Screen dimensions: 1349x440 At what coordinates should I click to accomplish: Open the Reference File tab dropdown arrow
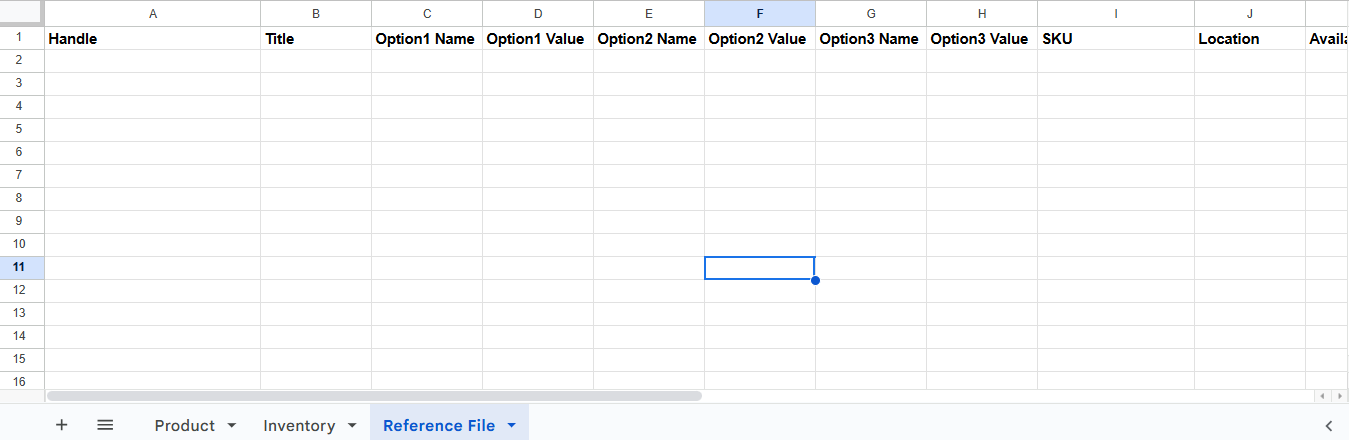click(512, 426)
